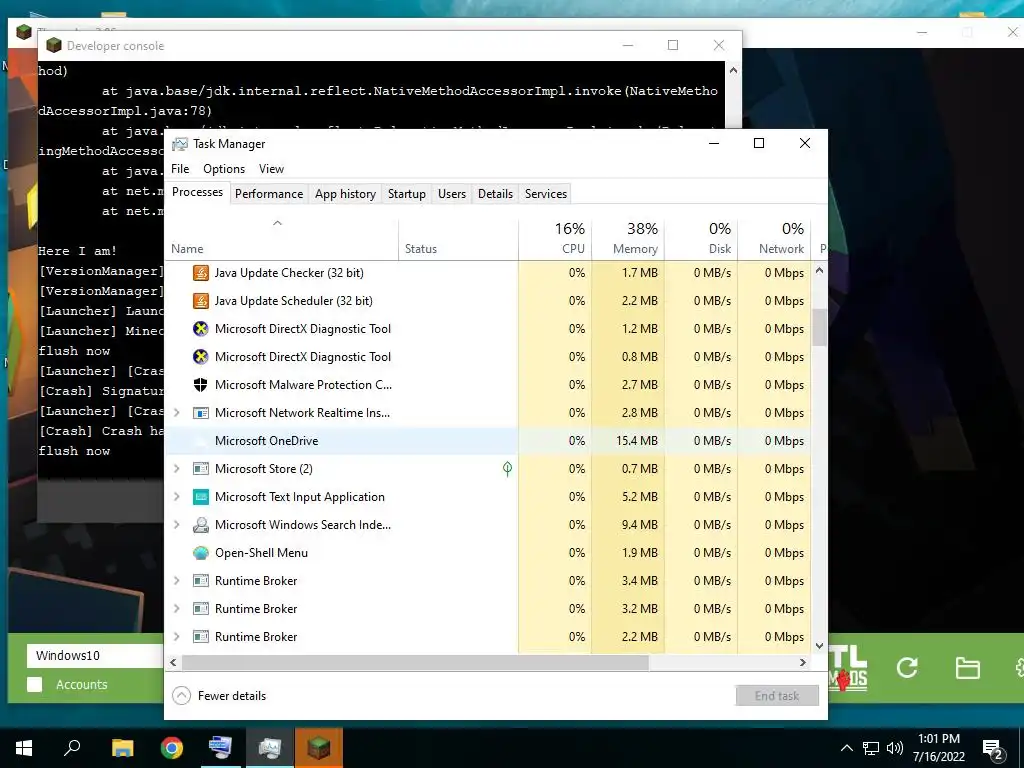Click the vertical scrollbar thumb in process list

click(x=820, y=327)
